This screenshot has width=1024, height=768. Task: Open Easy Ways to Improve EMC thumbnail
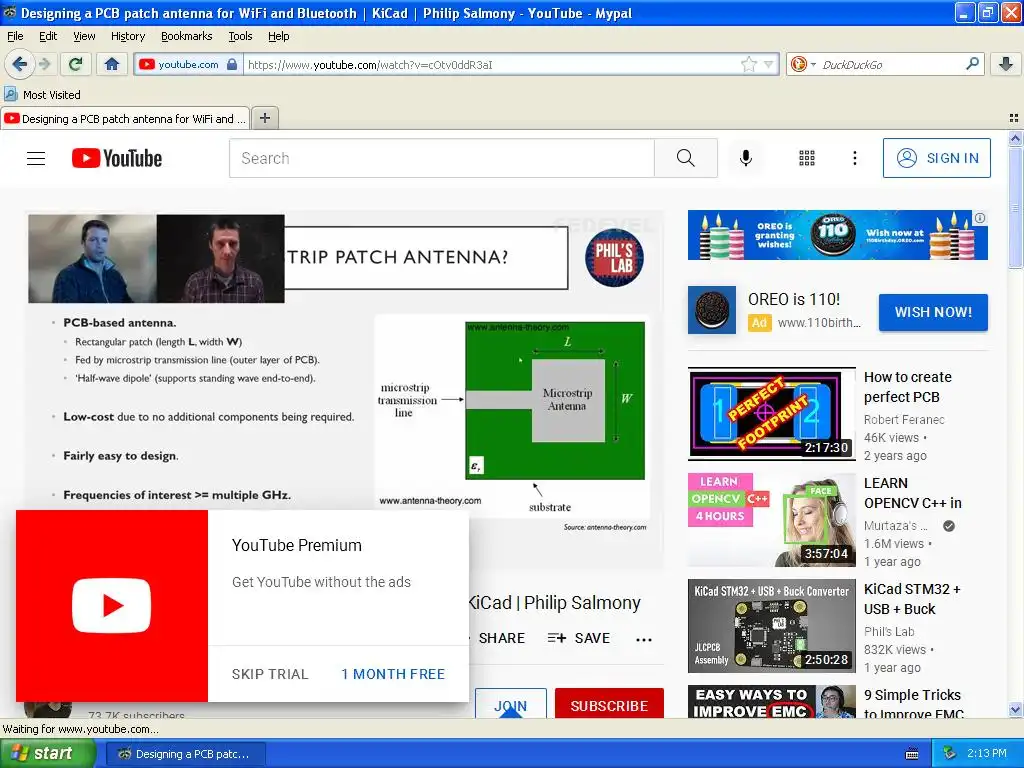point(771,701)
